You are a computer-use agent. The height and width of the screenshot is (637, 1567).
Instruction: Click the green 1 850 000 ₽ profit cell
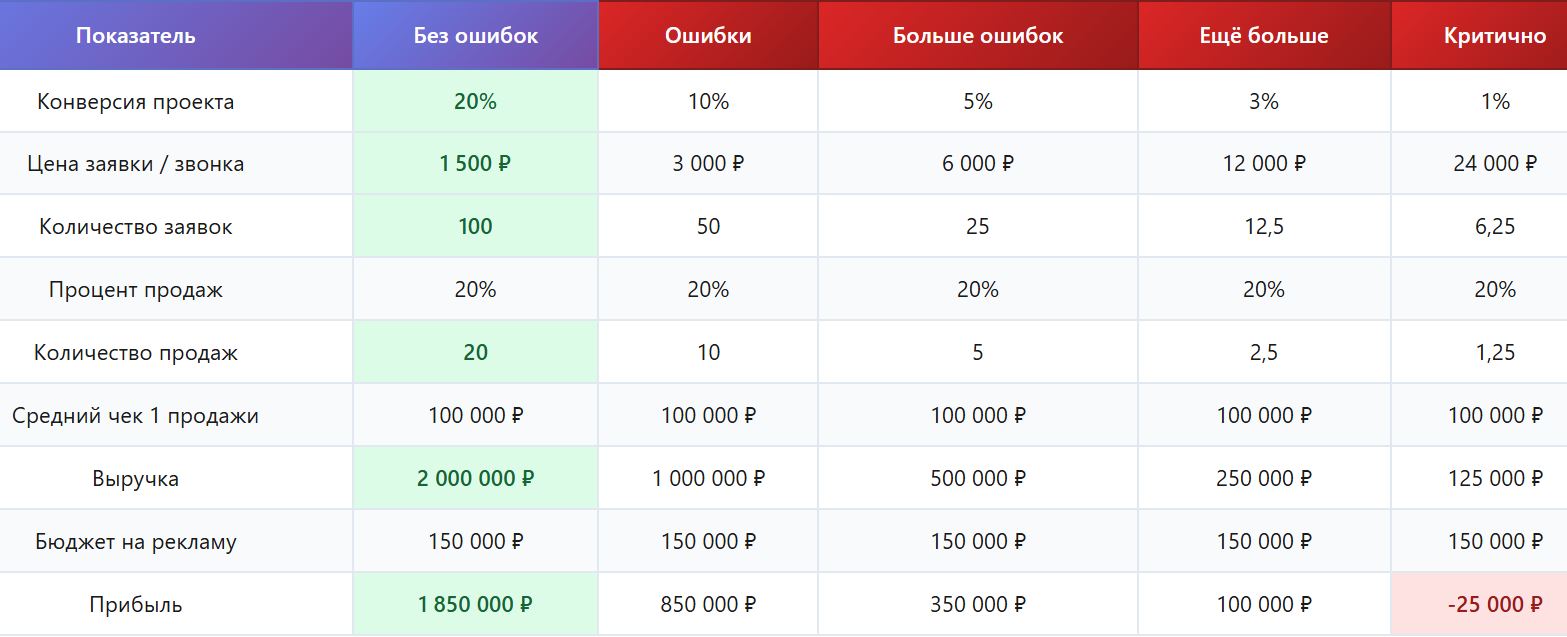476,605
